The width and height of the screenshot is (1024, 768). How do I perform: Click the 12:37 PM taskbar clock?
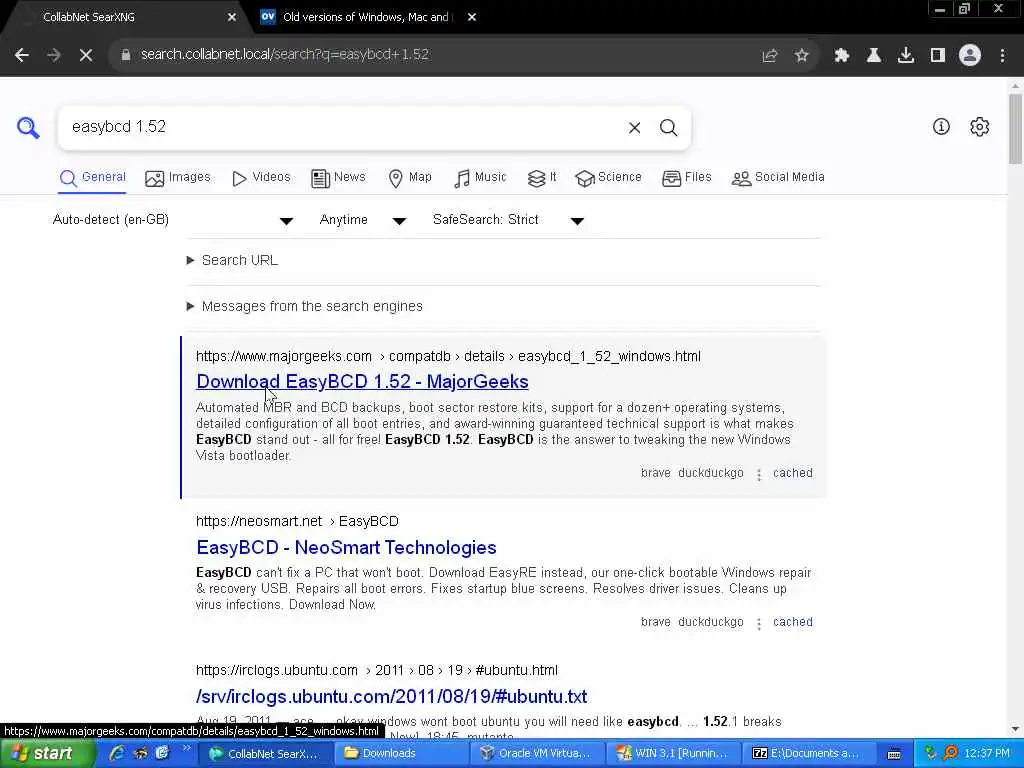[x=987, y=754]
